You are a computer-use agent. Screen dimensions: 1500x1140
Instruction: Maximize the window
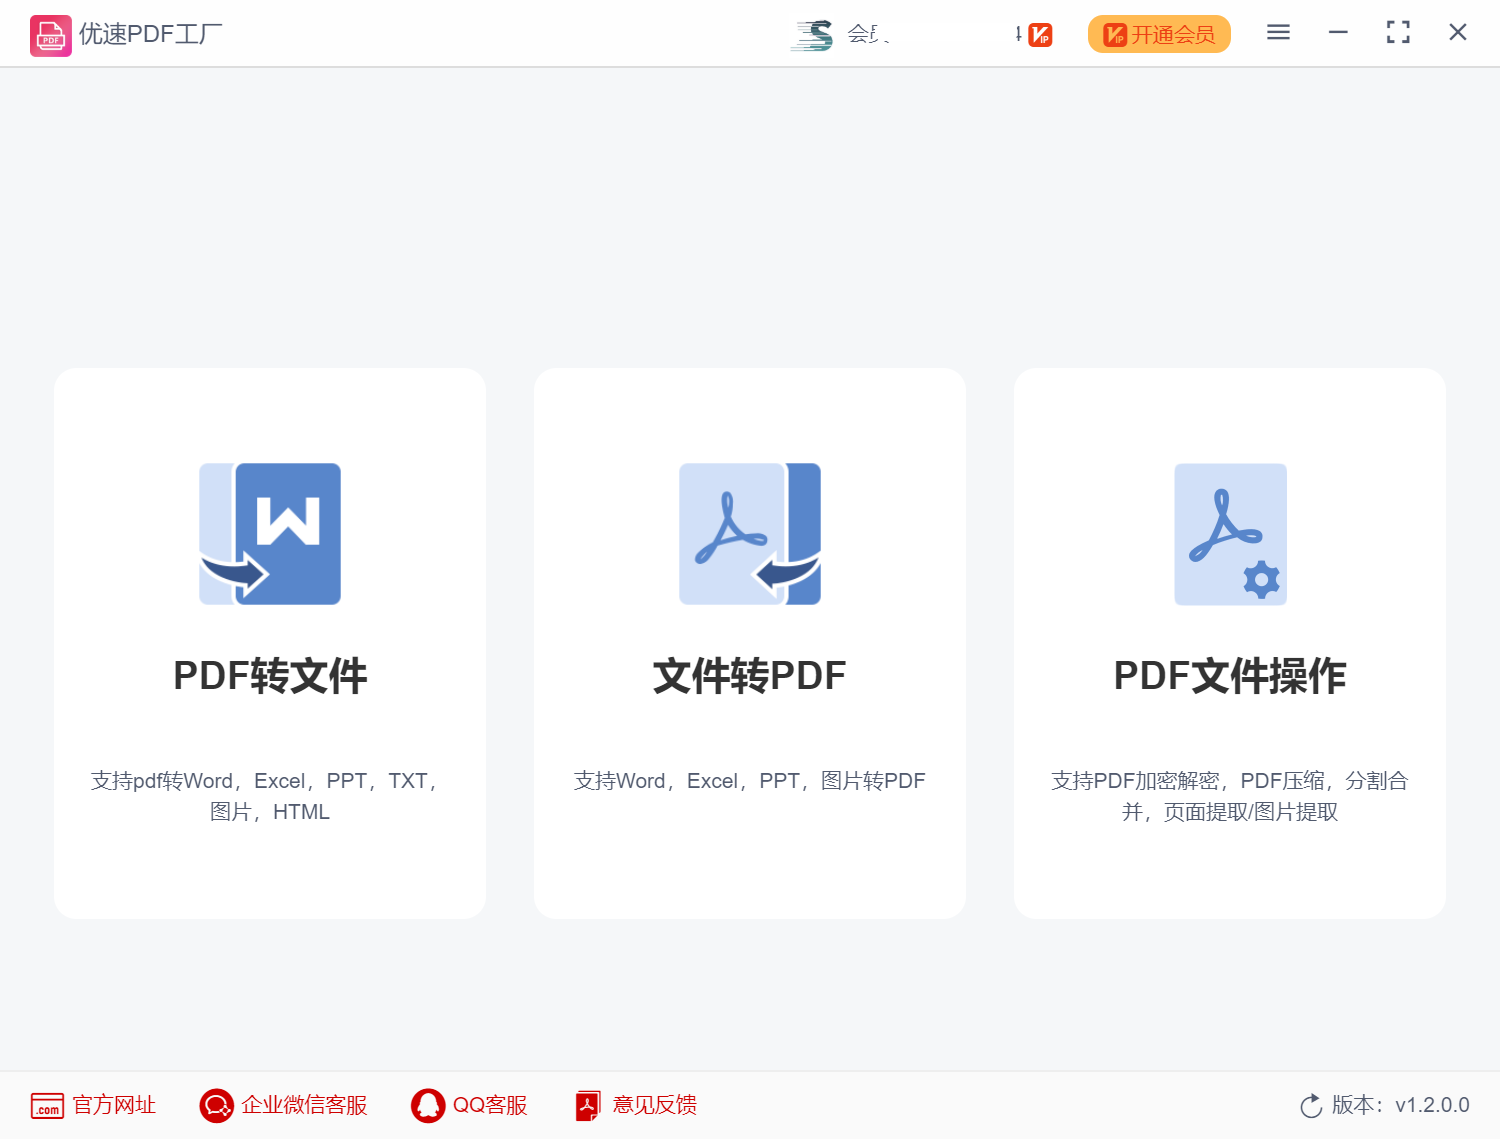tap(1398, 33)
